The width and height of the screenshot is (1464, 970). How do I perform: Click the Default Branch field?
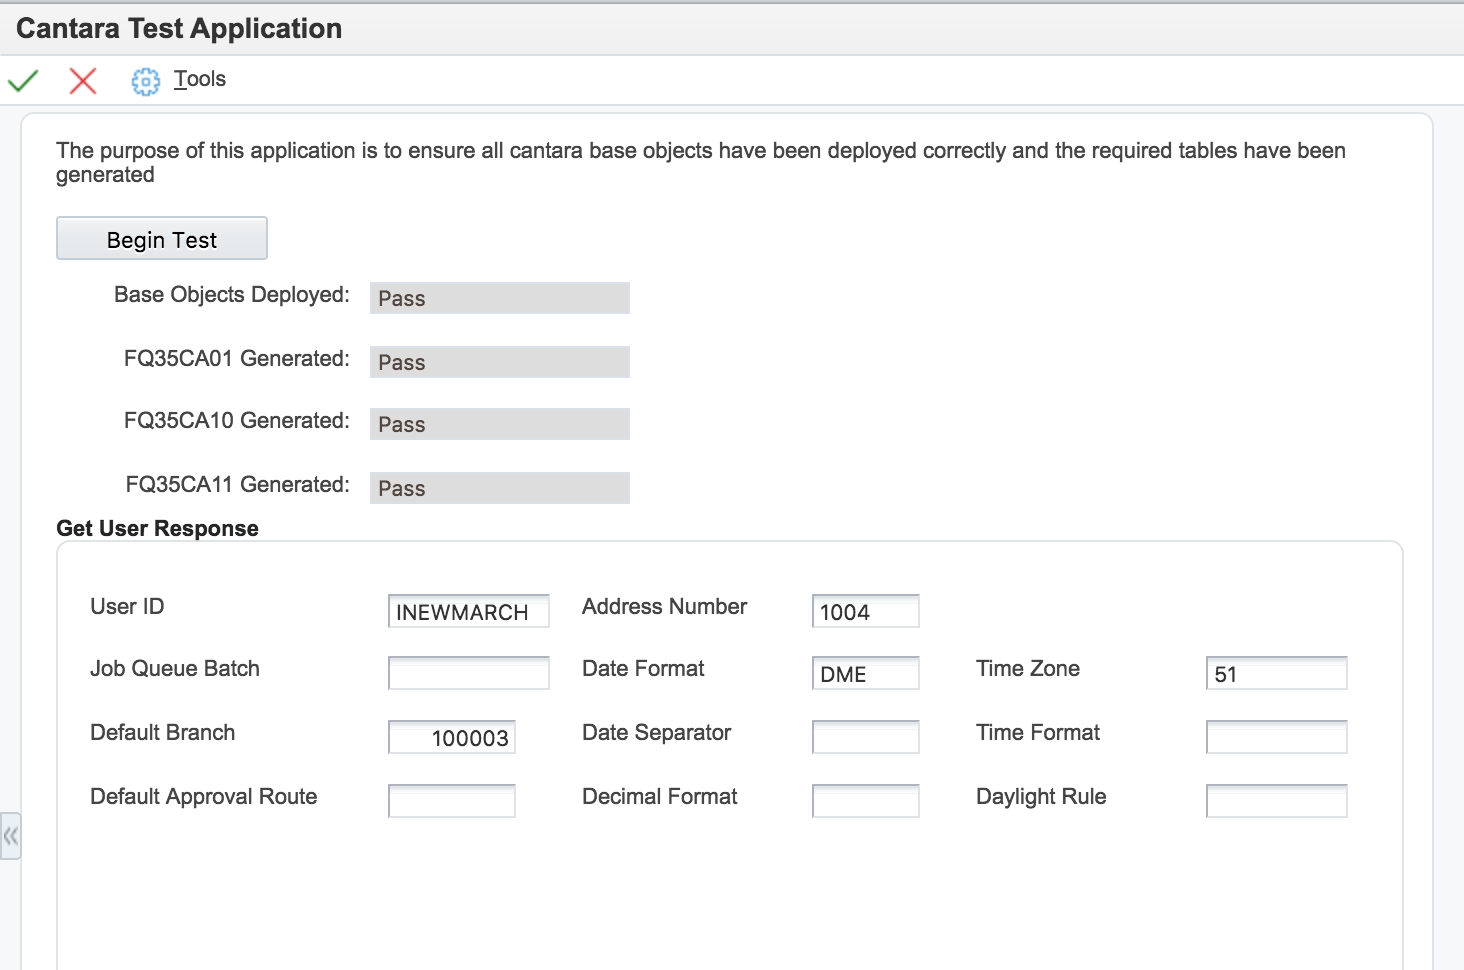coord(451,738)
